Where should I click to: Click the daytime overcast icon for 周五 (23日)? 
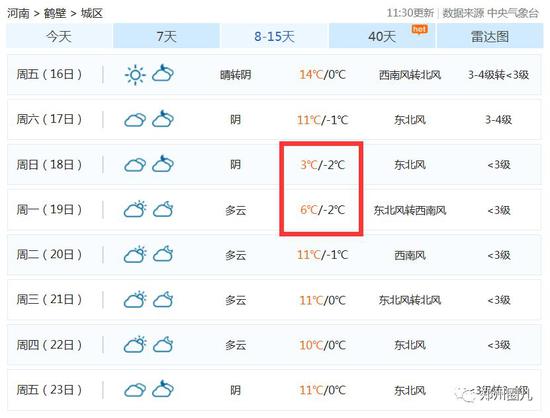click(135, 390)
